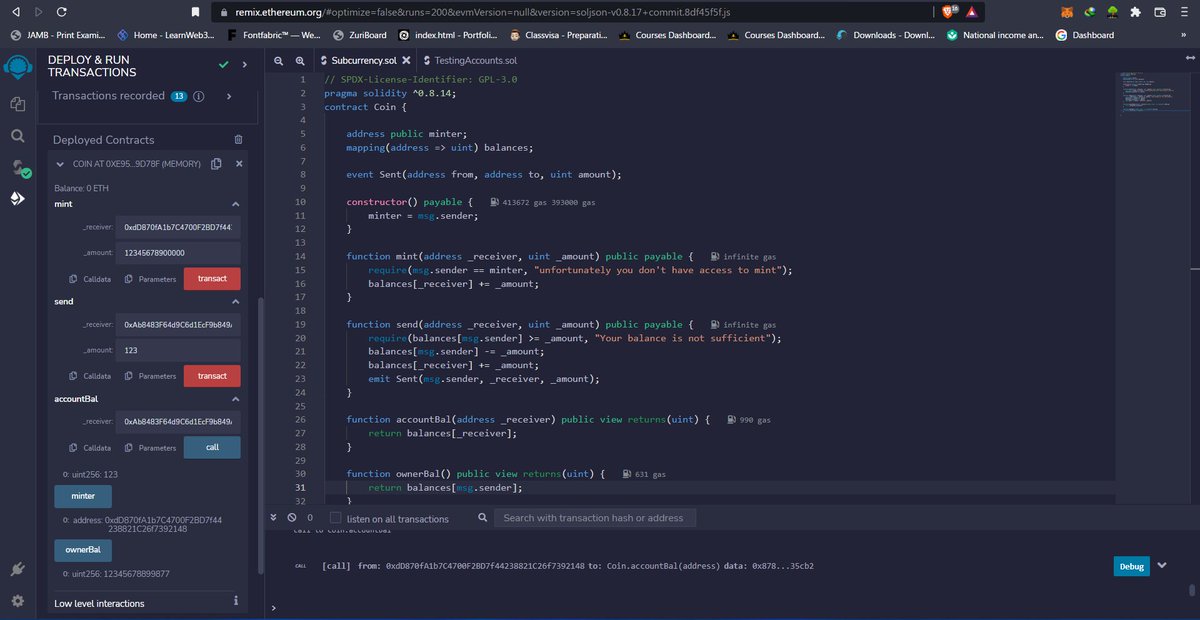The height and width of the screenshot is (620, 1200).
Task: Show more bookmarks overflow chevron
Action: coord(1184,35)
